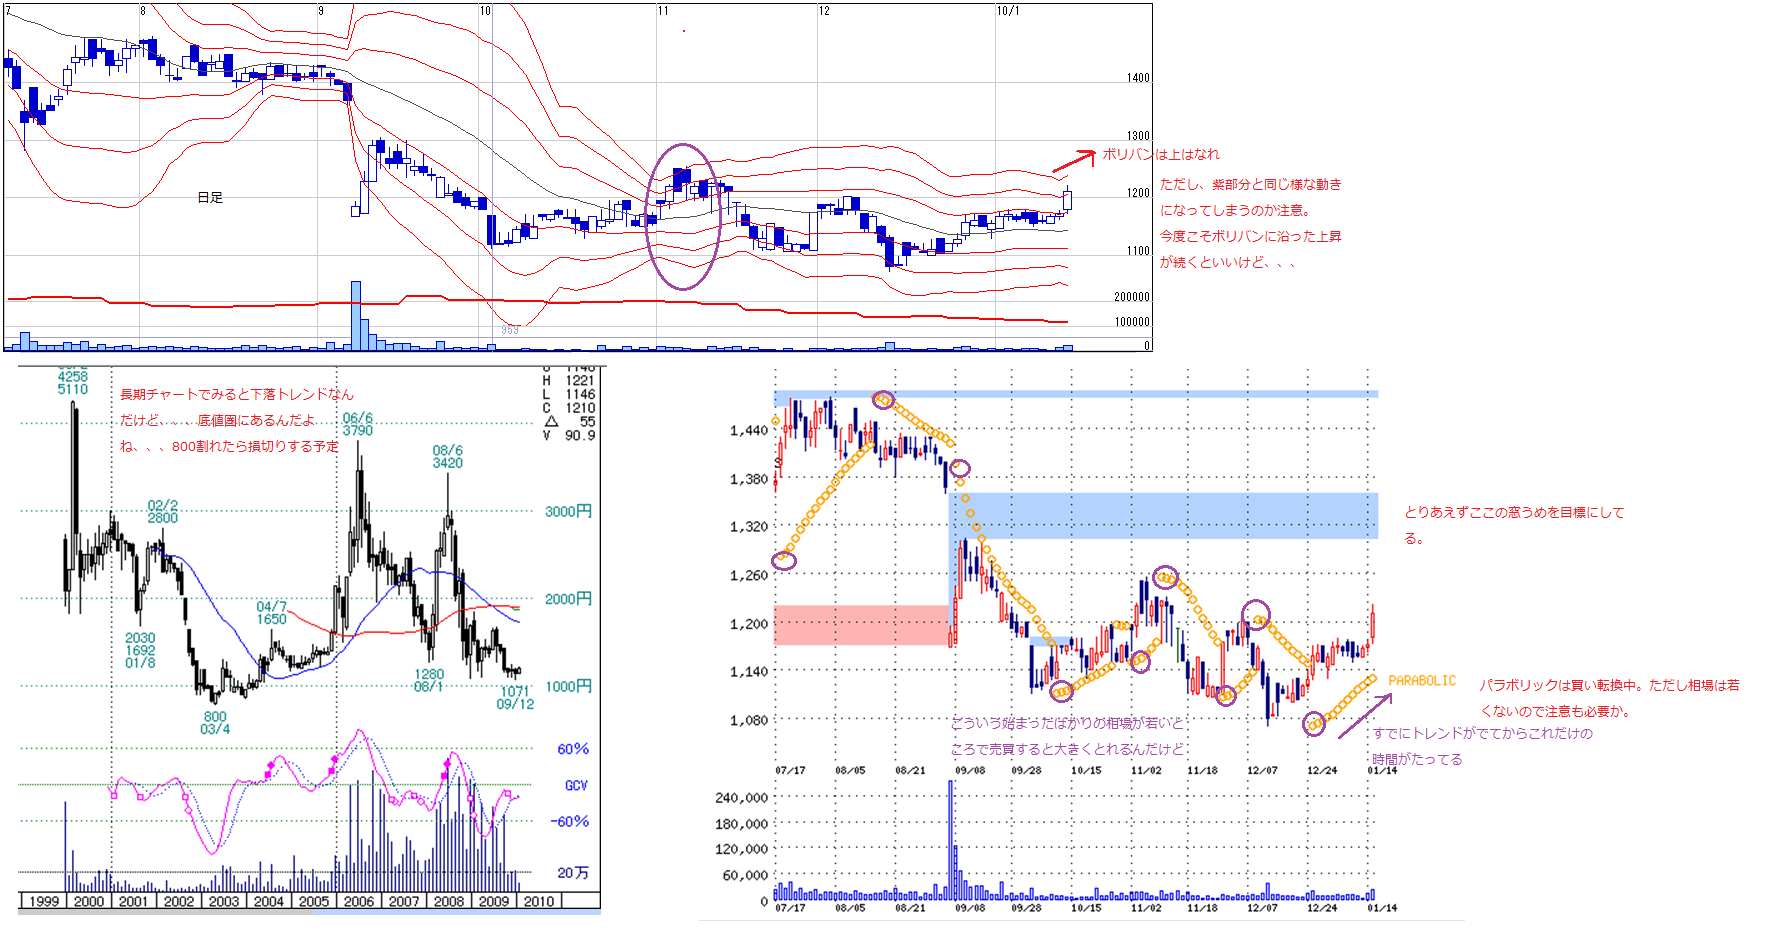Click the 3000円 price axis label
The height and width of the screenshot is (942, 1770).
coord(568,512)
